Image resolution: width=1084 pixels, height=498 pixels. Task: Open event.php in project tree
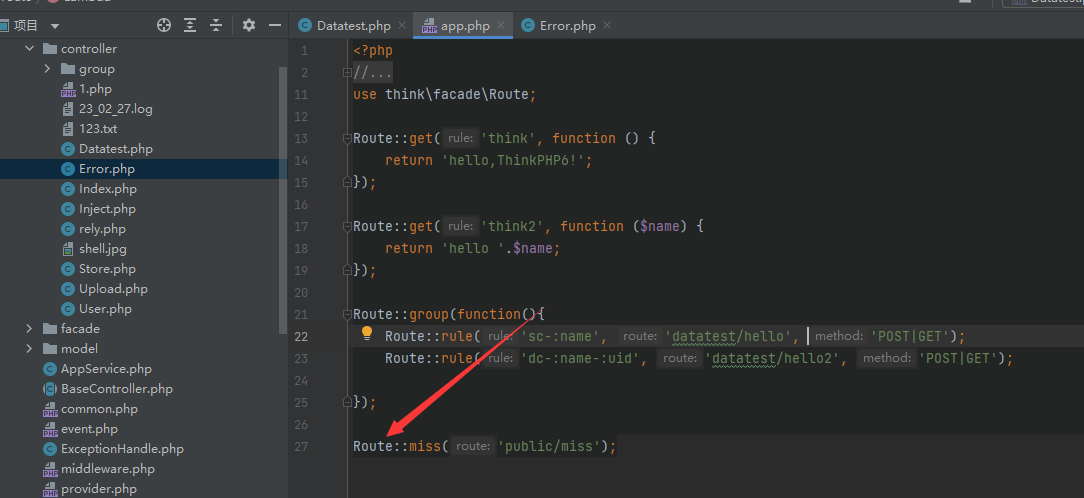point(89,429)
